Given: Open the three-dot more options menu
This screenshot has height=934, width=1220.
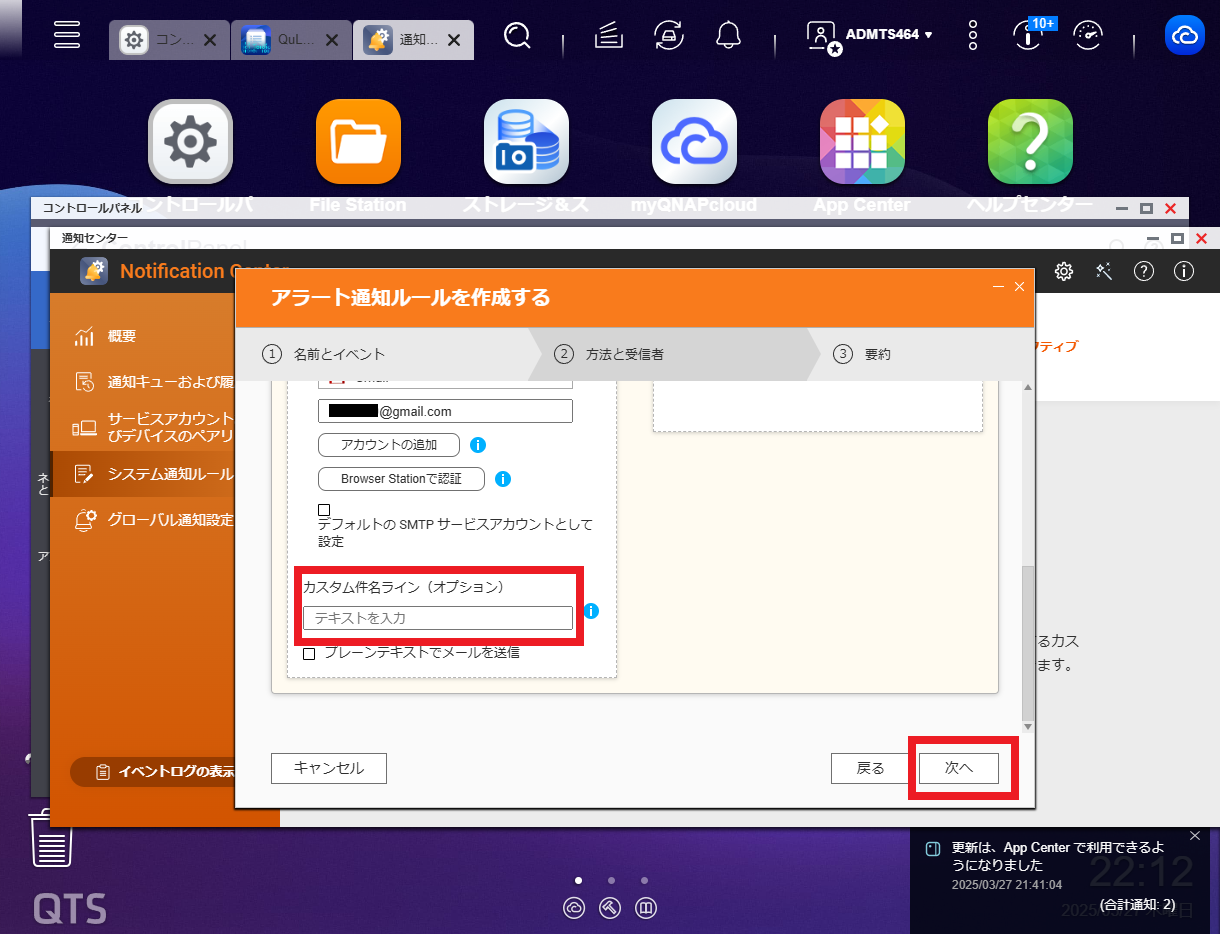Looking at the screenshot, I should click(x=973, y=36).
